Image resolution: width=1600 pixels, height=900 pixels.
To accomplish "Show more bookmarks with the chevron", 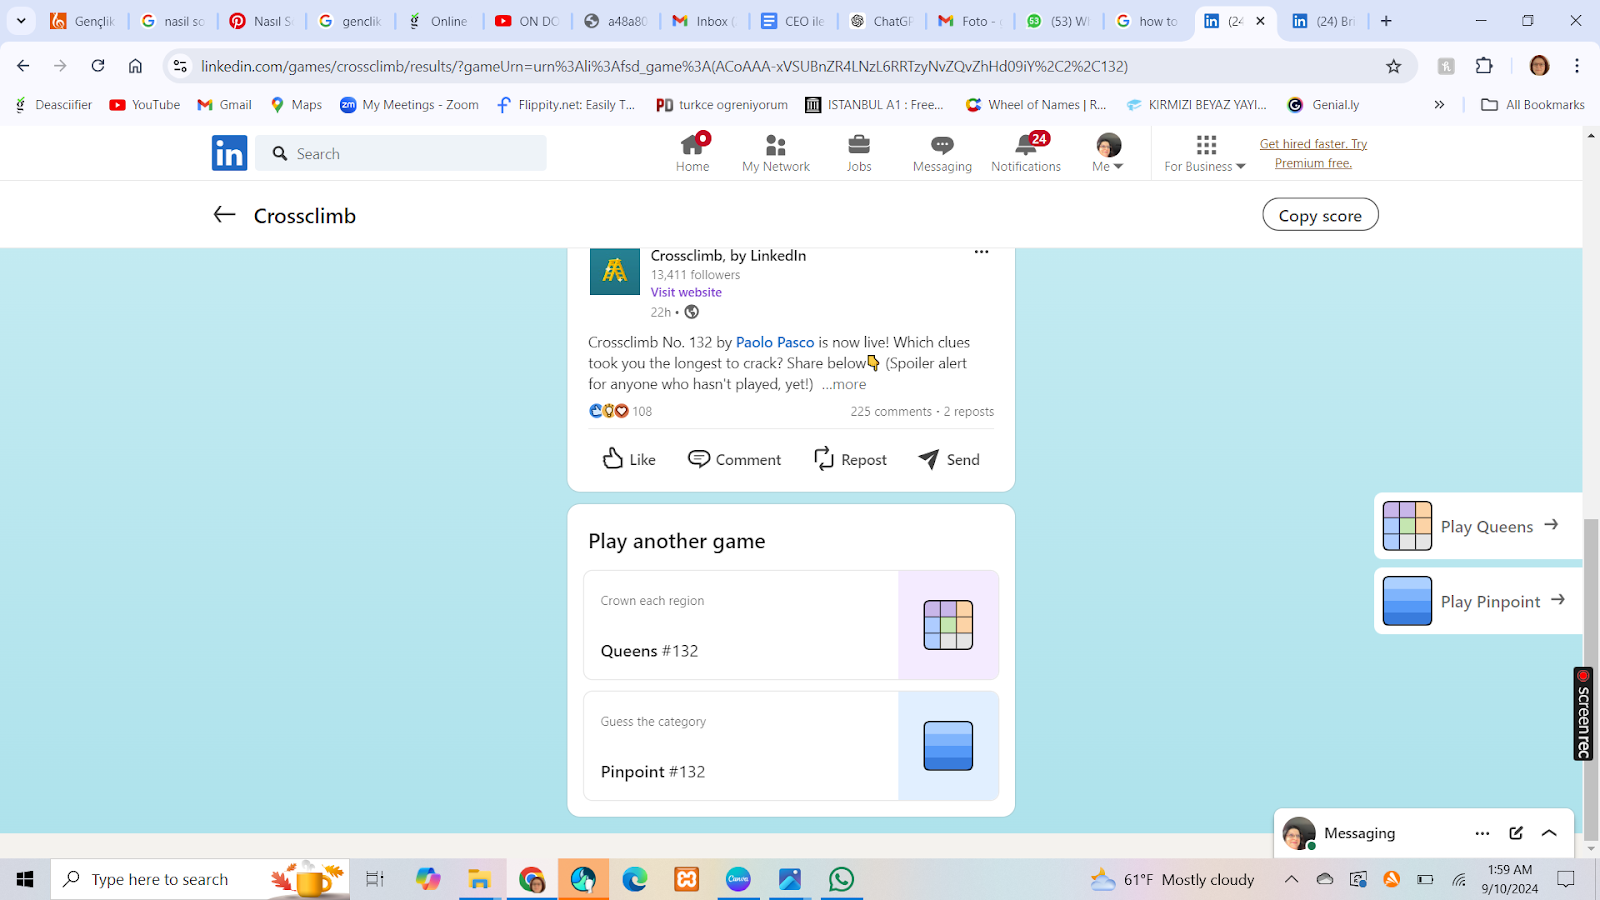I will pyautogui.click(x=1439, y=104).
